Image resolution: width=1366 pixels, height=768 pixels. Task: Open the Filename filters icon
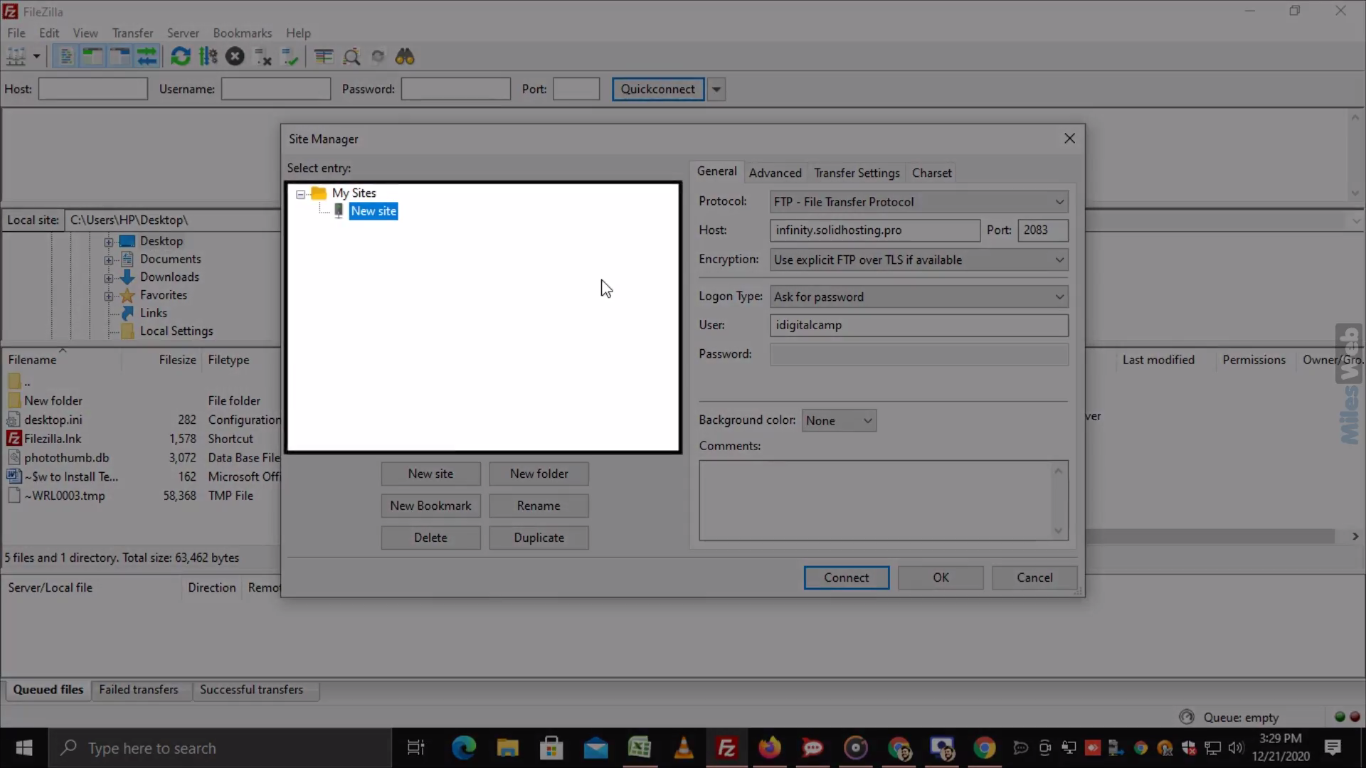323,57
